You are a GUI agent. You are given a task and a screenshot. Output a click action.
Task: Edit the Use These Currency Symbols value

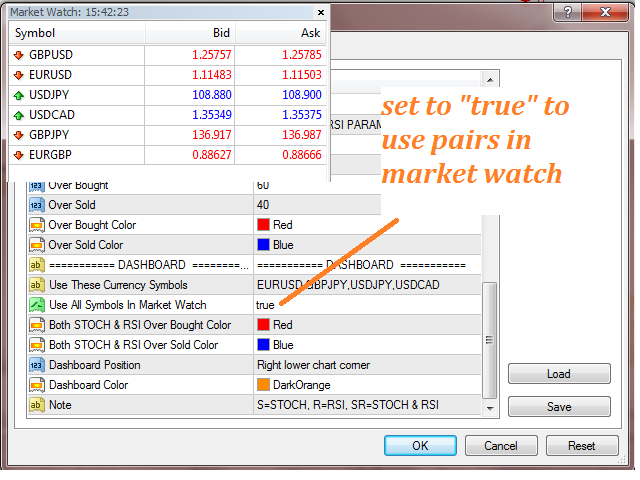point(367,285)
